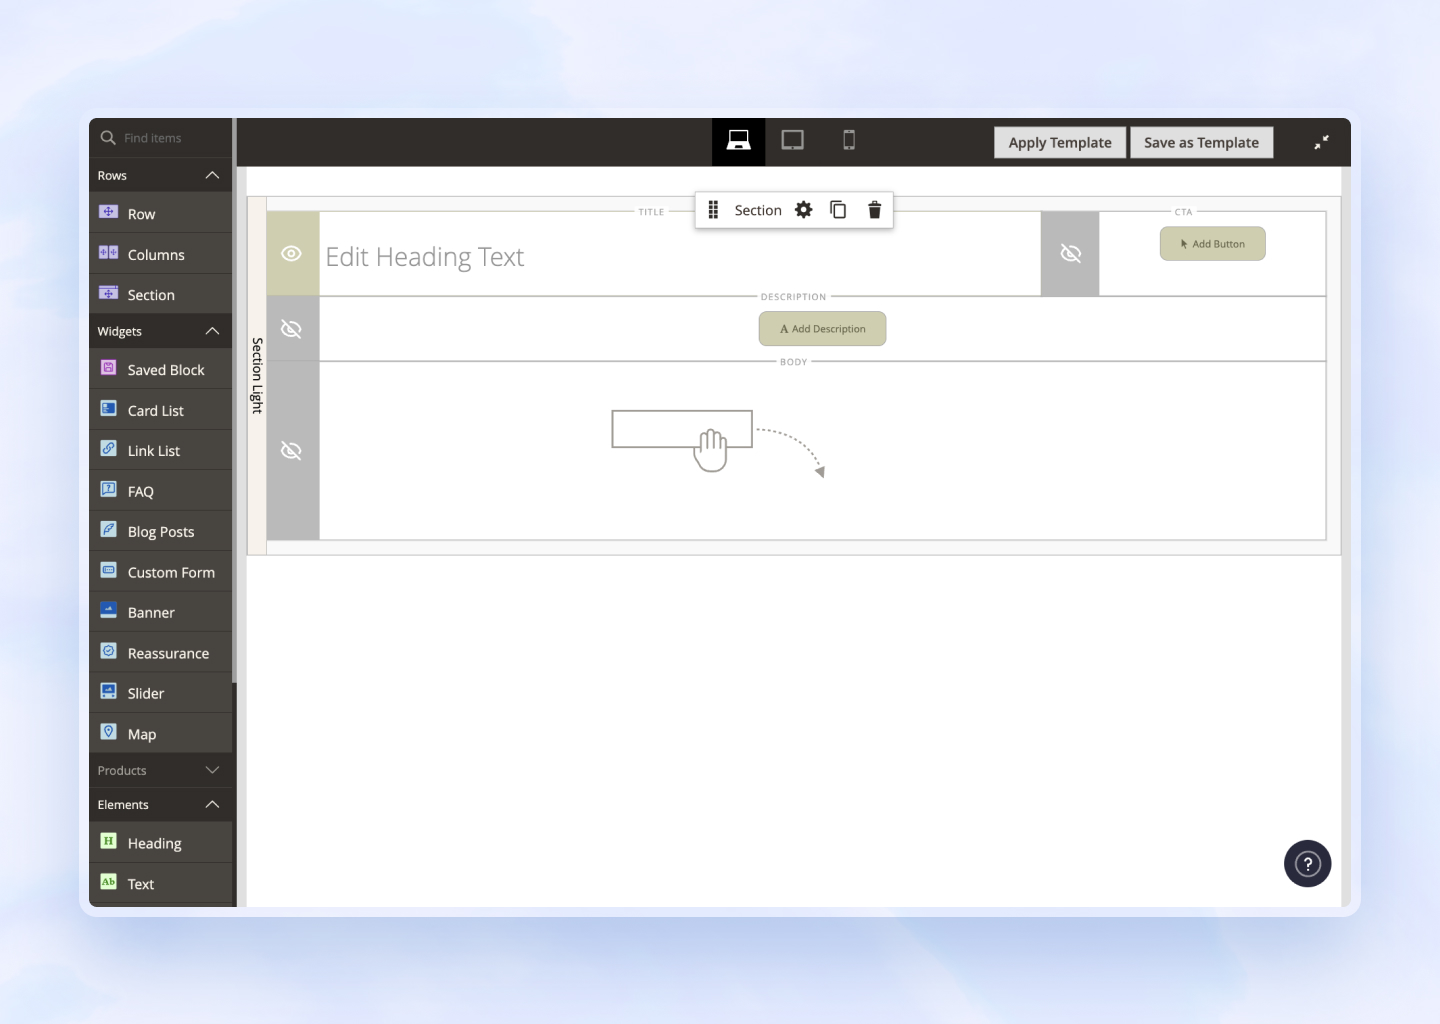
Task: Expand the Products group
Action: tap(212, 770)
